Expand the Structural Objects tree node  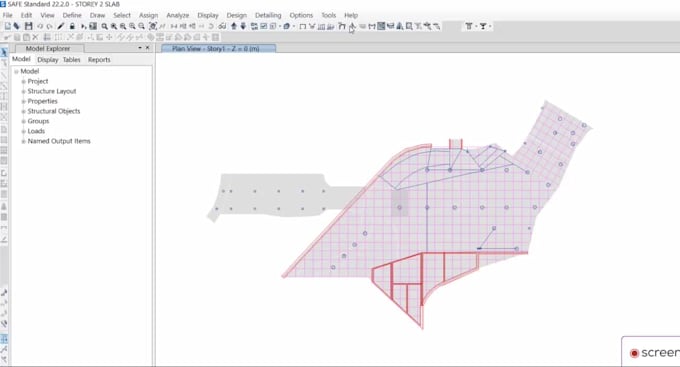pos(23,111)
